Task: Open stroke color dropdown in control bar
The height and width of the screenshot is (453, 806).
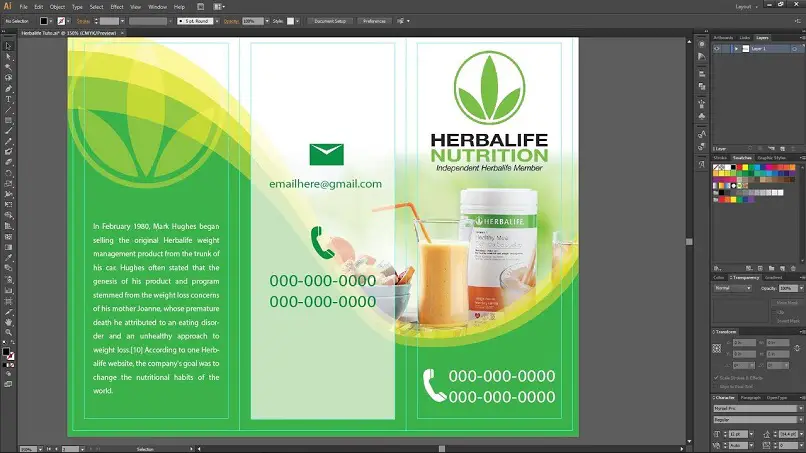Action: click(x=68, y=21)
